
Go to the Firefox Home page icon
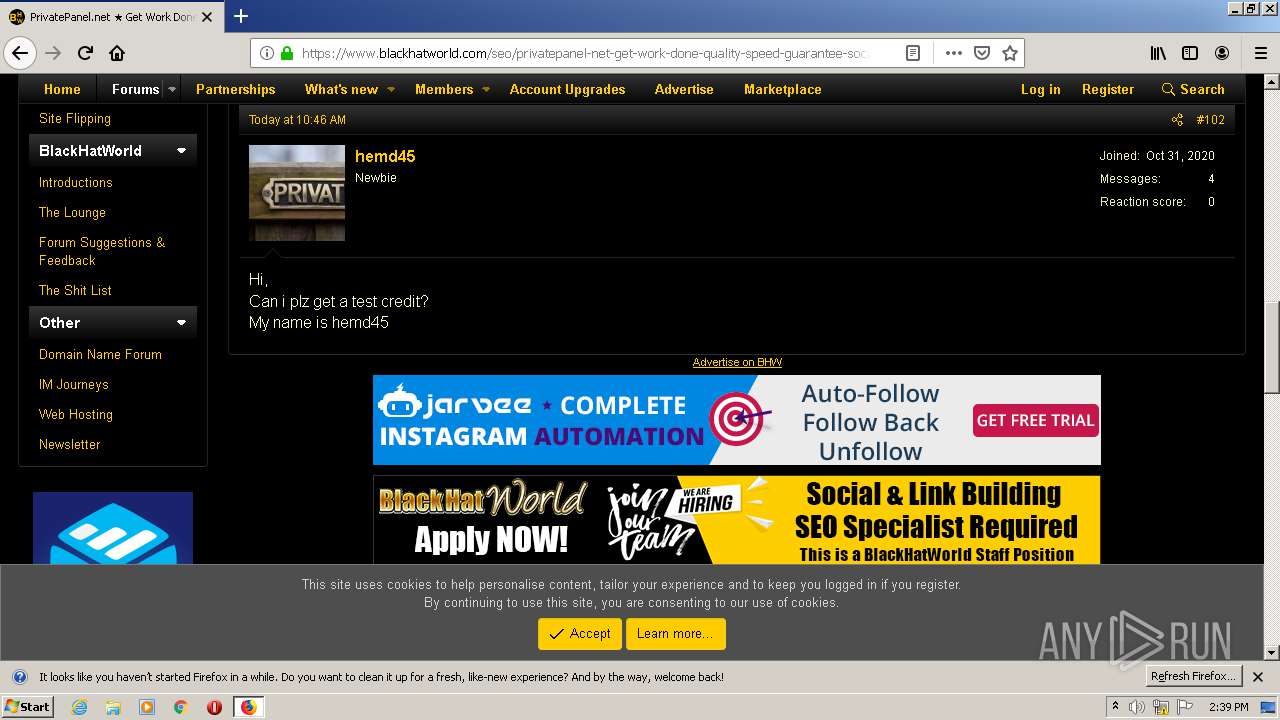click(x=117, y=53)
